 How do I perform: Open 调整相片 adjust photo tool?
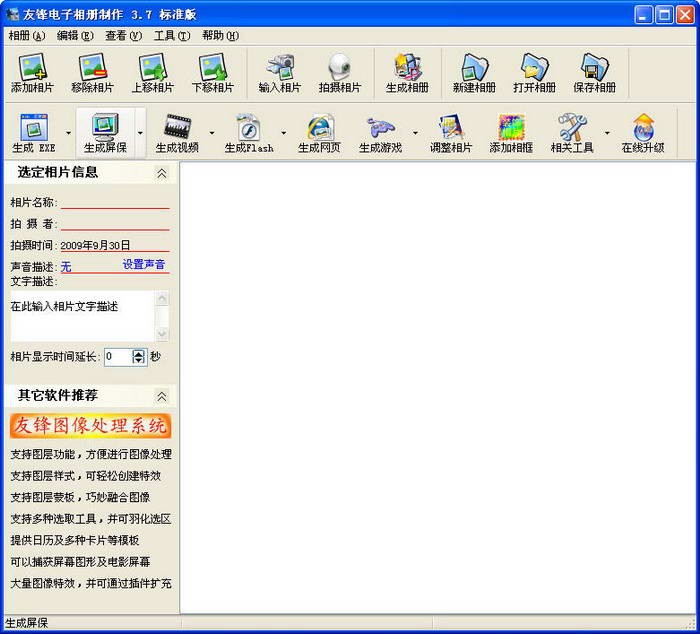(451, 133)
